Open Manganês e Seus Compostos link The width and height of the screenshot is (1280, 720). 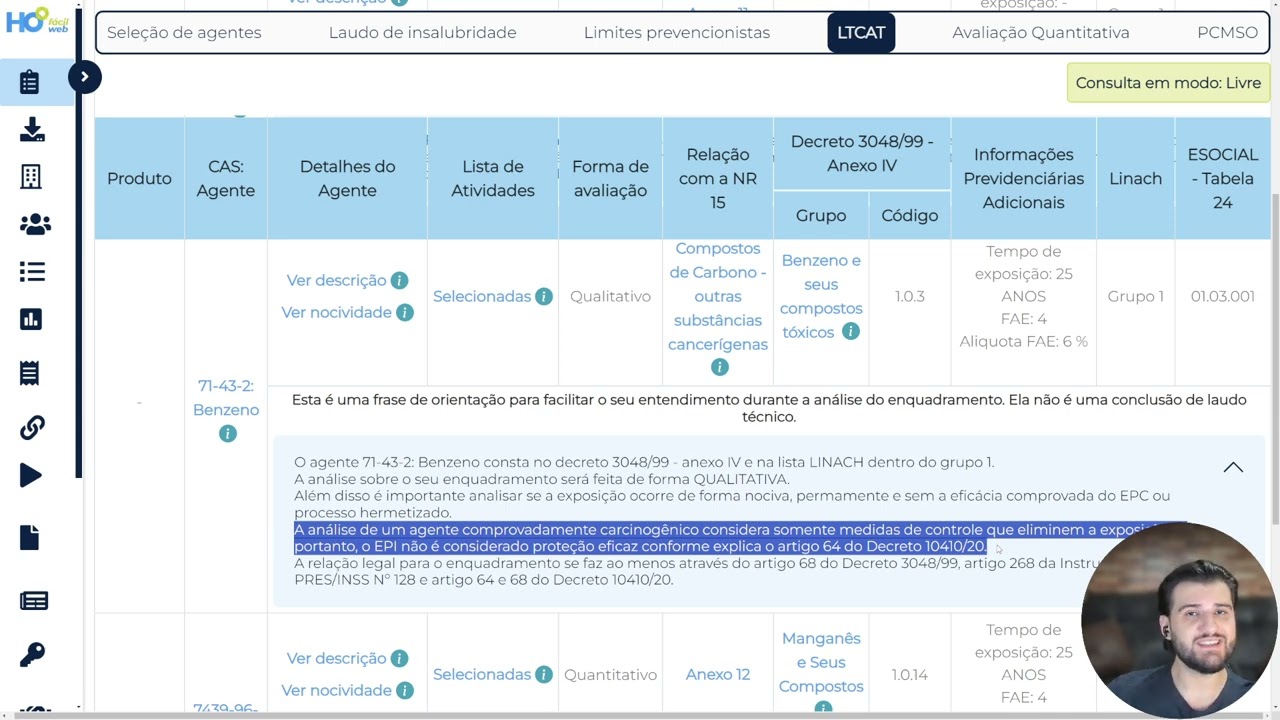[x=821, y=663]
